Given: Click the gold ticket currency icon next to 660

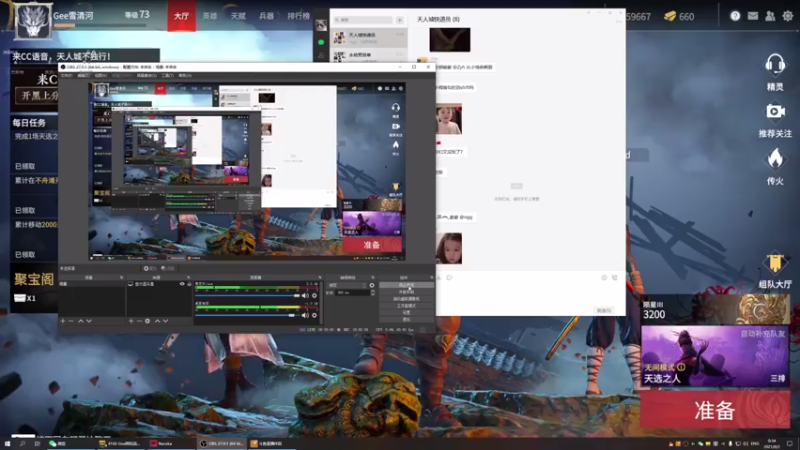Looking at the screenshot, I should (670, 16).
